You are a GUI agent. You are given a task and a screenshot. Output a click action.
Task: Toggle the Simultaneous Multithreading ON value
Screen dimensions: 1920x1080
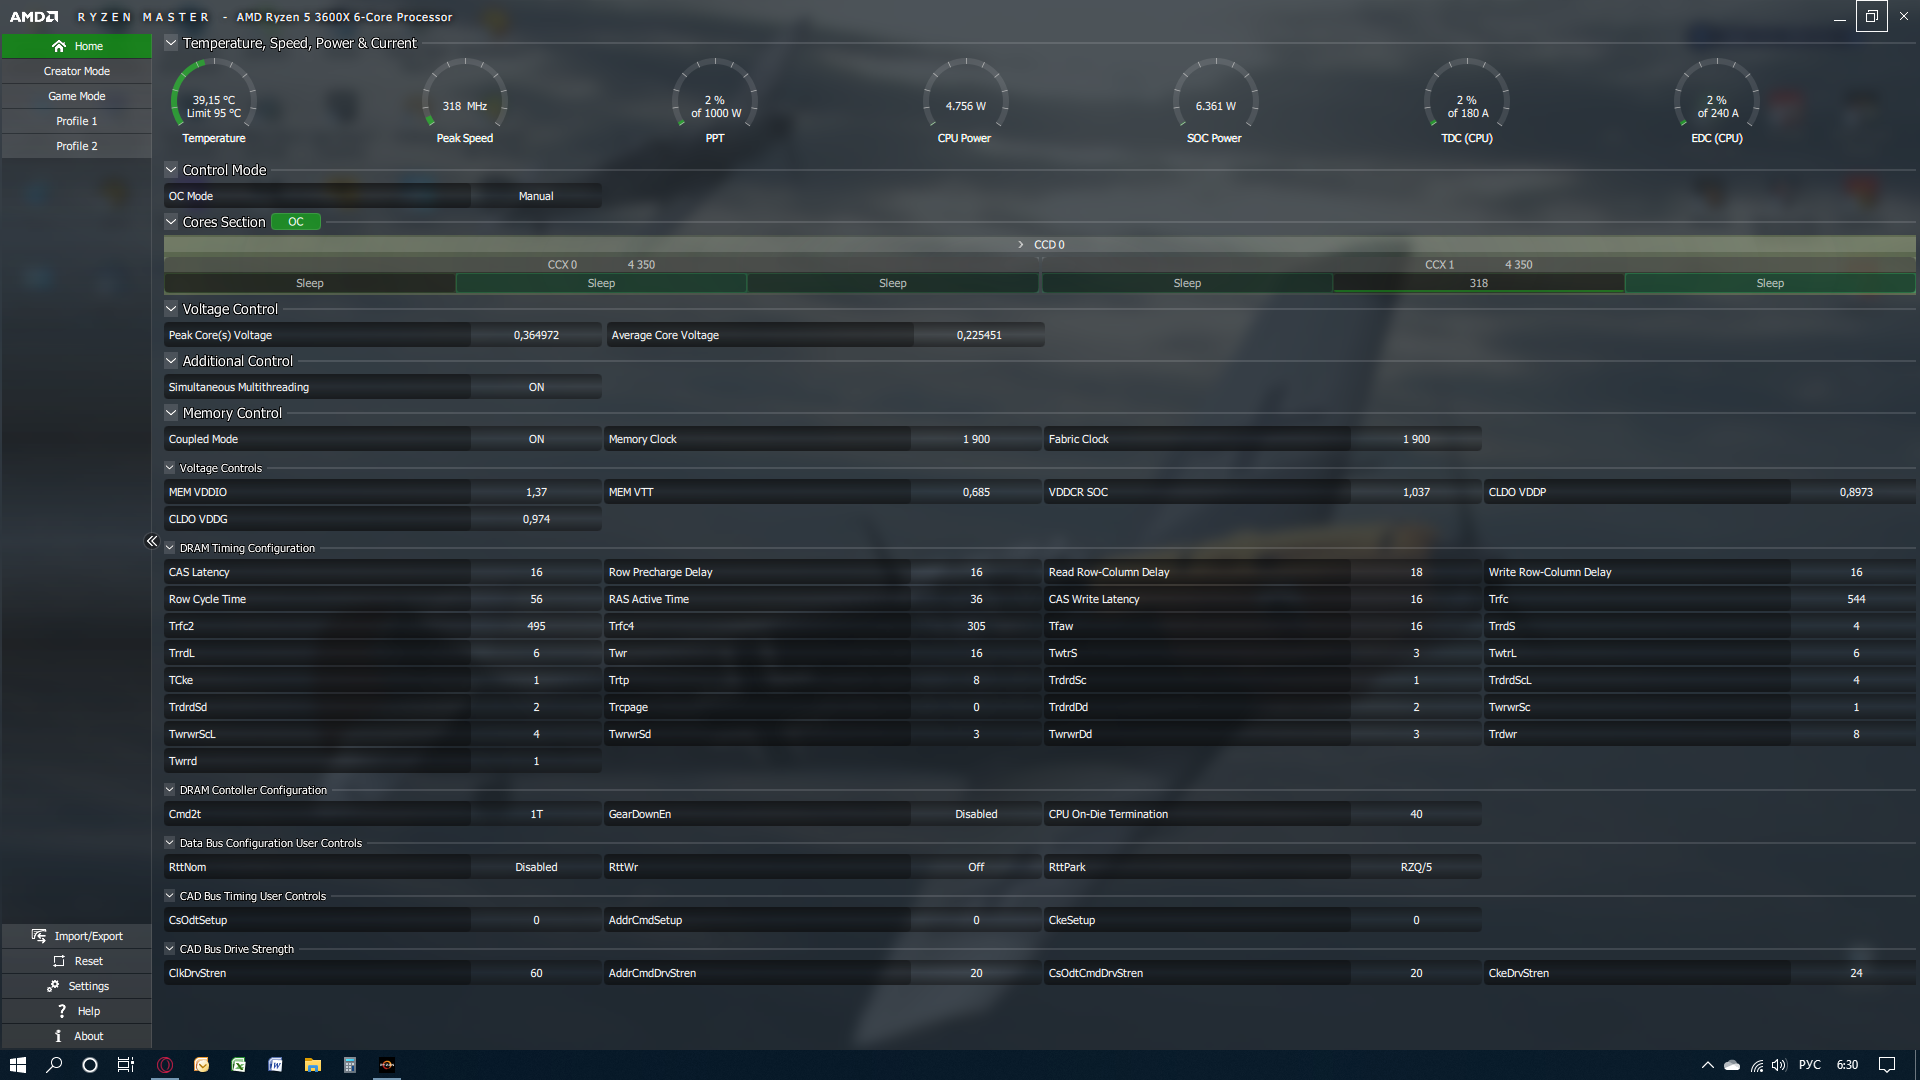coord(536,387)
